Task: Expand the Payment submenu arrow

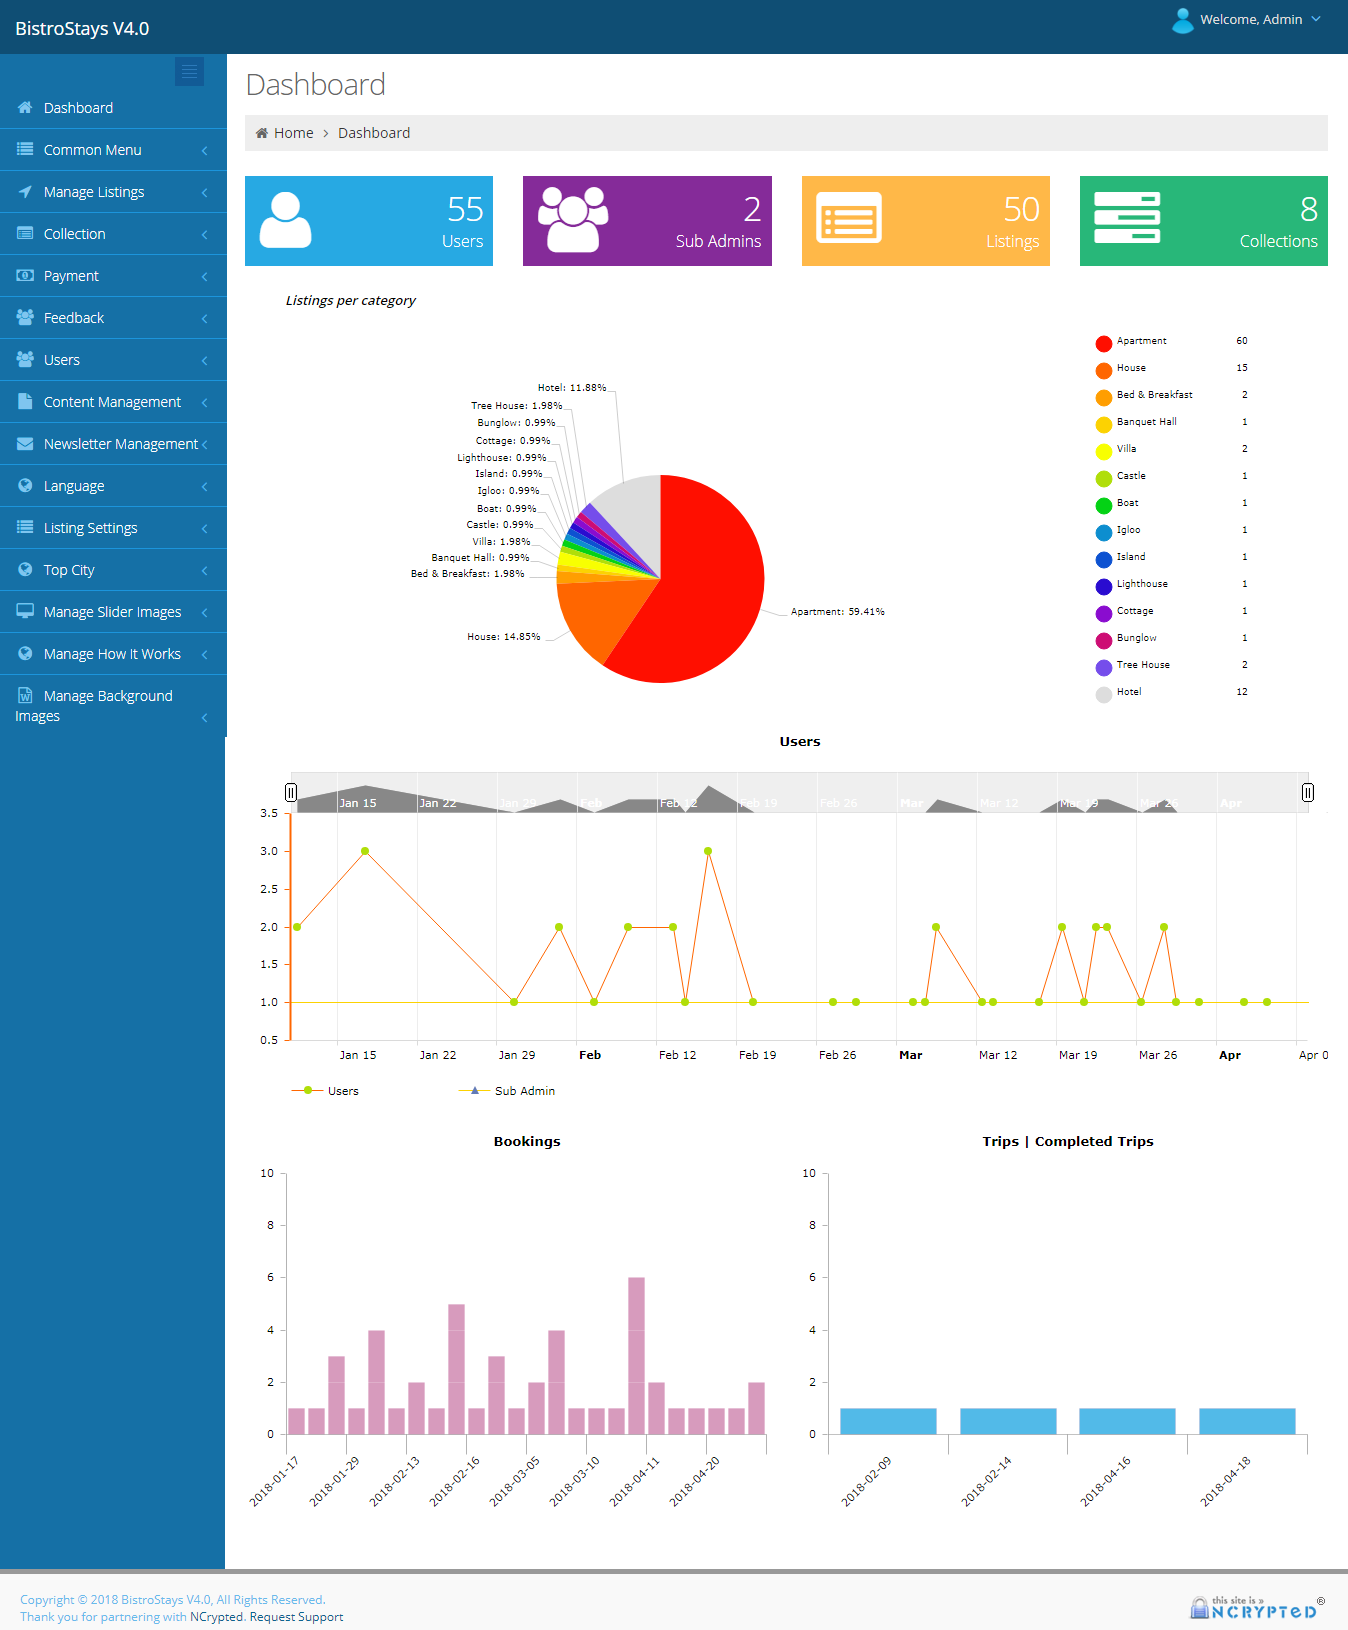Action: point(205,276)
